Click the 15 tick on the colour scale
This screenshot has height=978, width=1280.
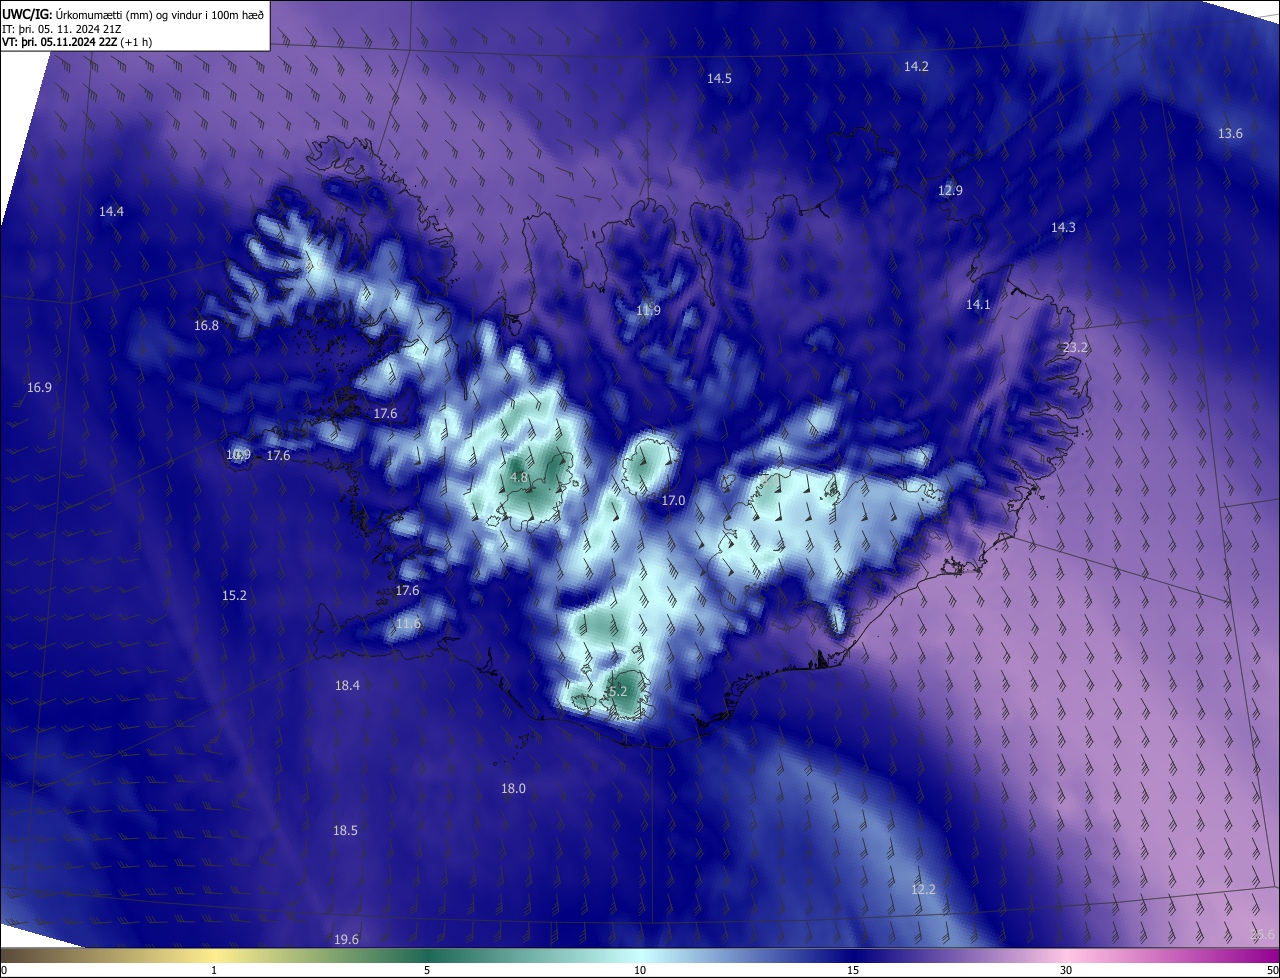[x=853, y=970]
